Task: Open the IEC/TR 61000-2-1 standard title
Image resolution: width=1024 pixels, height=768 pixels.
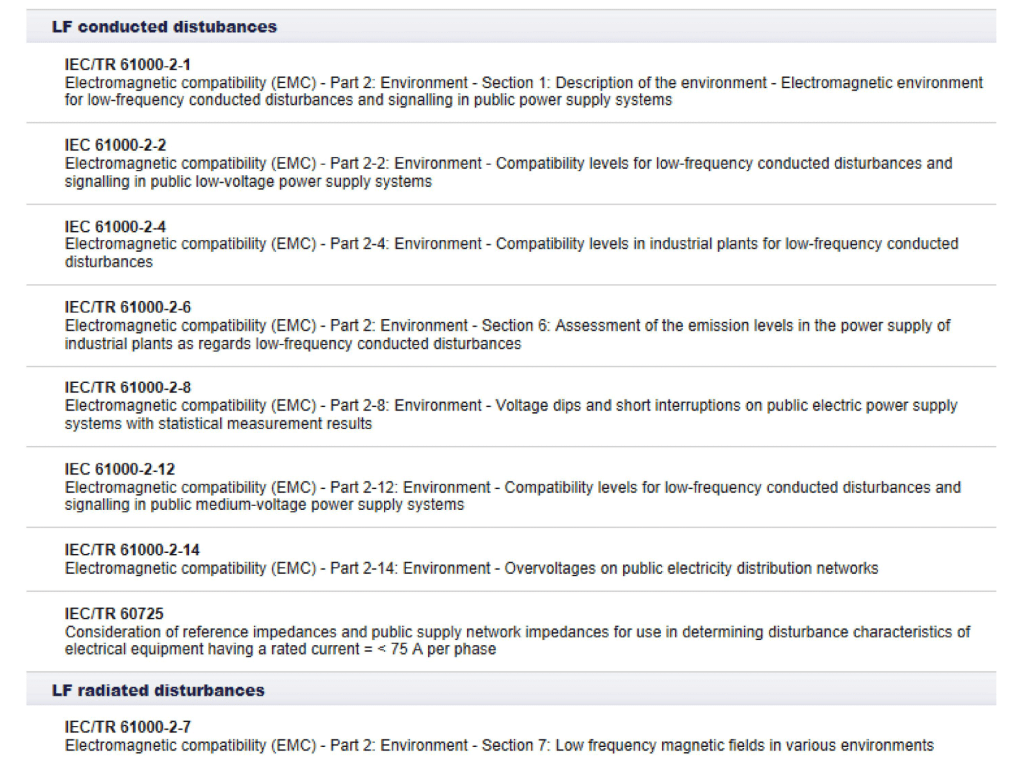Action: click(x=128, y=65)
